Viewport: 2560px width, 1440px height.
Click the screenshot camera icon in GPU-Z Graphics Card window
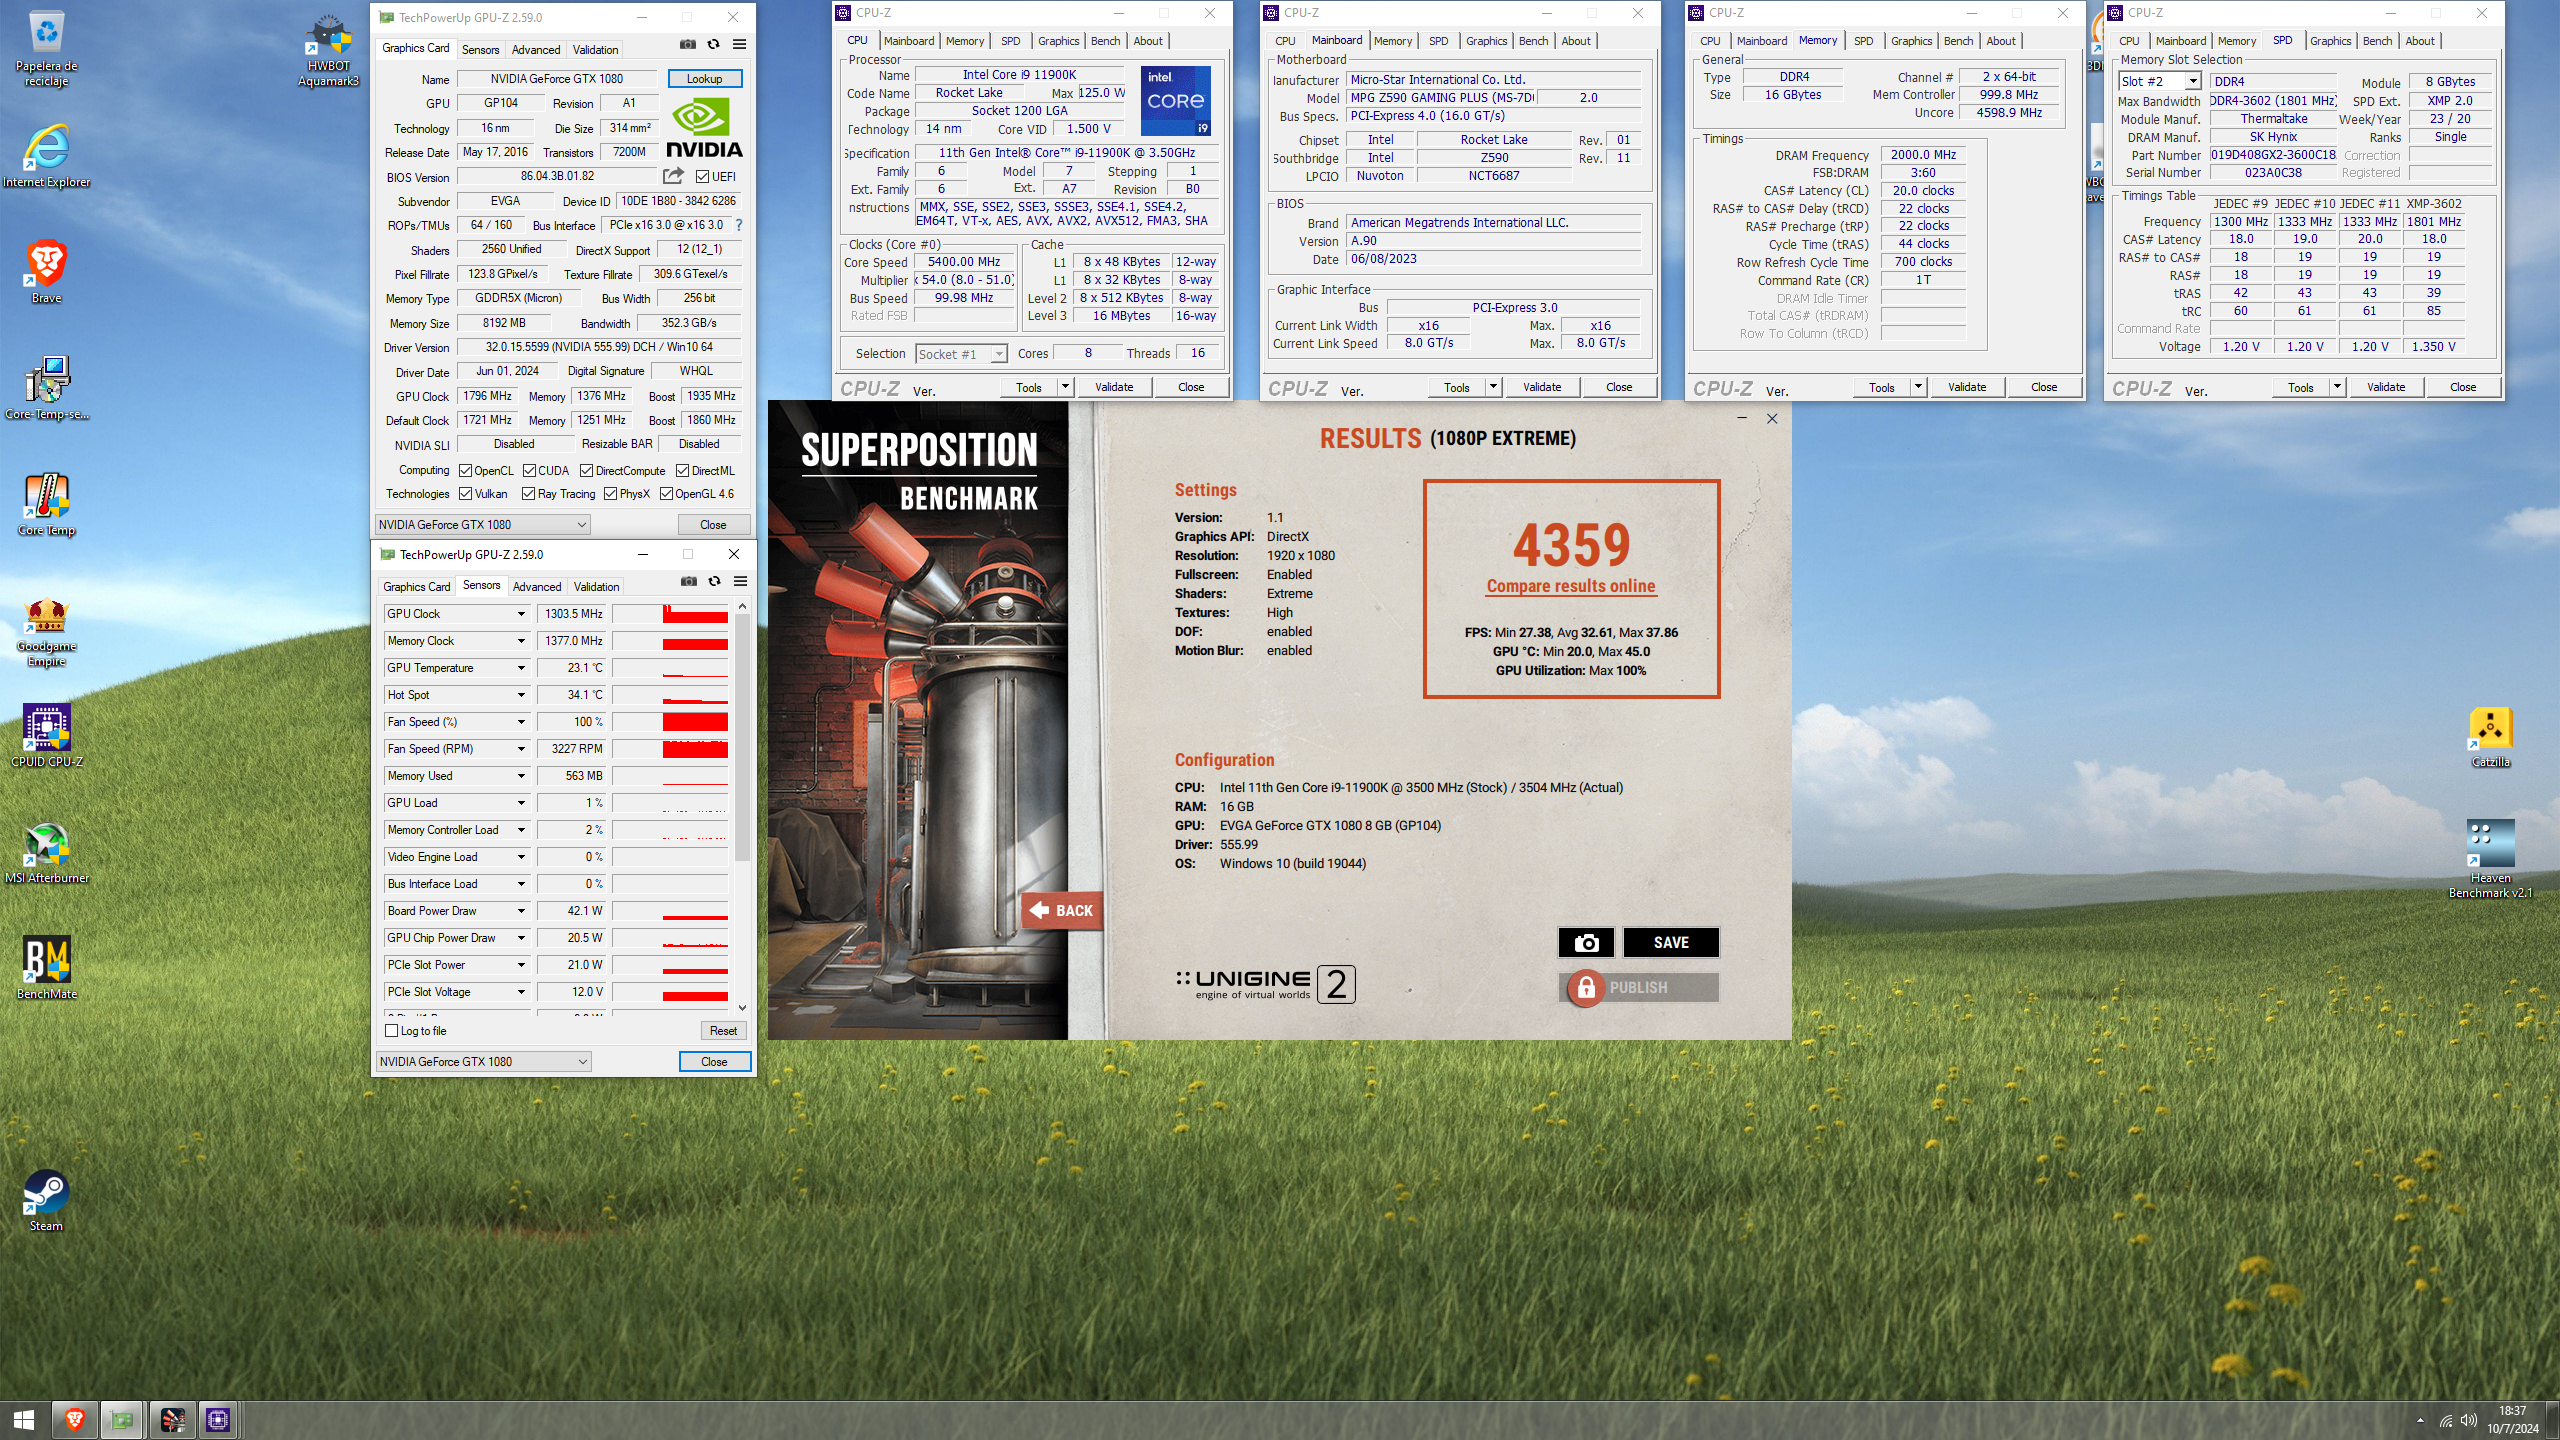click(688, 44)
